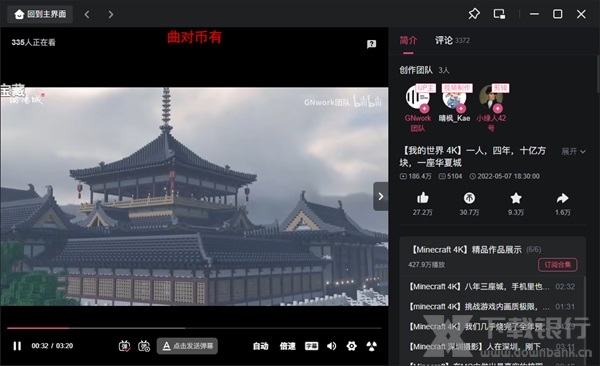Collapse the side panel with arrow
The height and width of the screenshot is (366, 600).
[380, 196]
